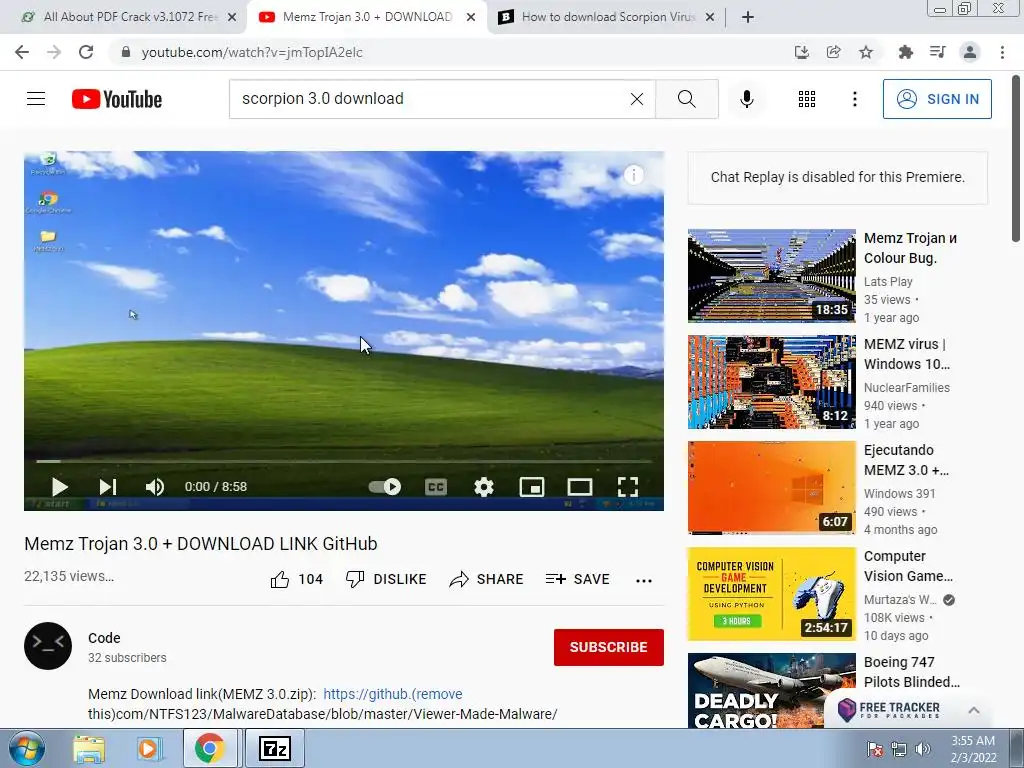Like this video with thumbs up
The height and width of the screenshot is (768, 1024).
click(x=296, y=579)
